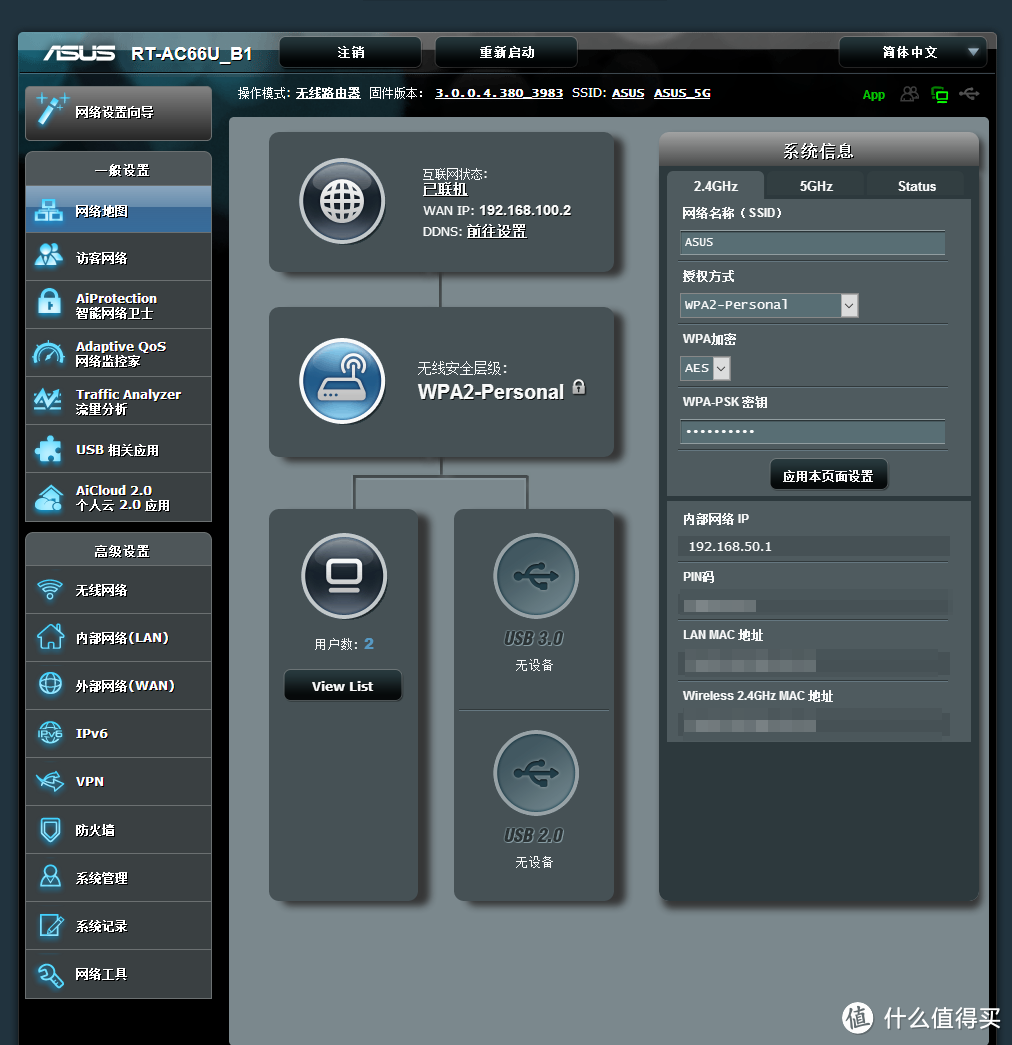Click the Network Map (网络地图) sidebar icon
The height and width of the screenshot is (1045, 1012).
pos(49,211)
